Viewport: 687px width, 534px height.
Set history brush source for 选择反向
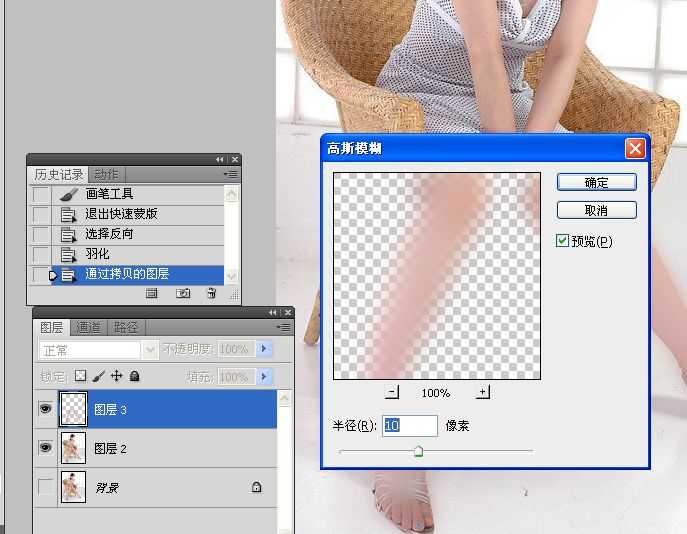tap(41, 234)
